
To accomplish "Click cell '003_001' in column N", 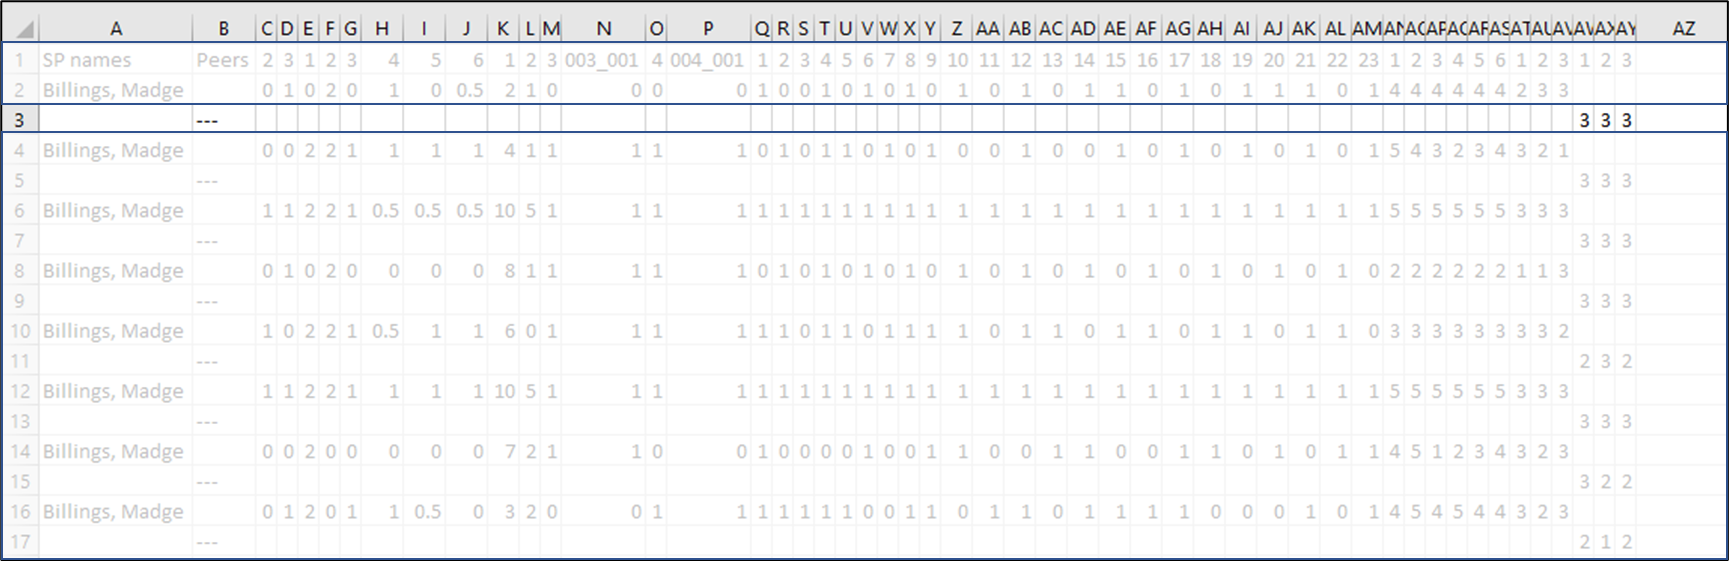I will pos(602,60).
